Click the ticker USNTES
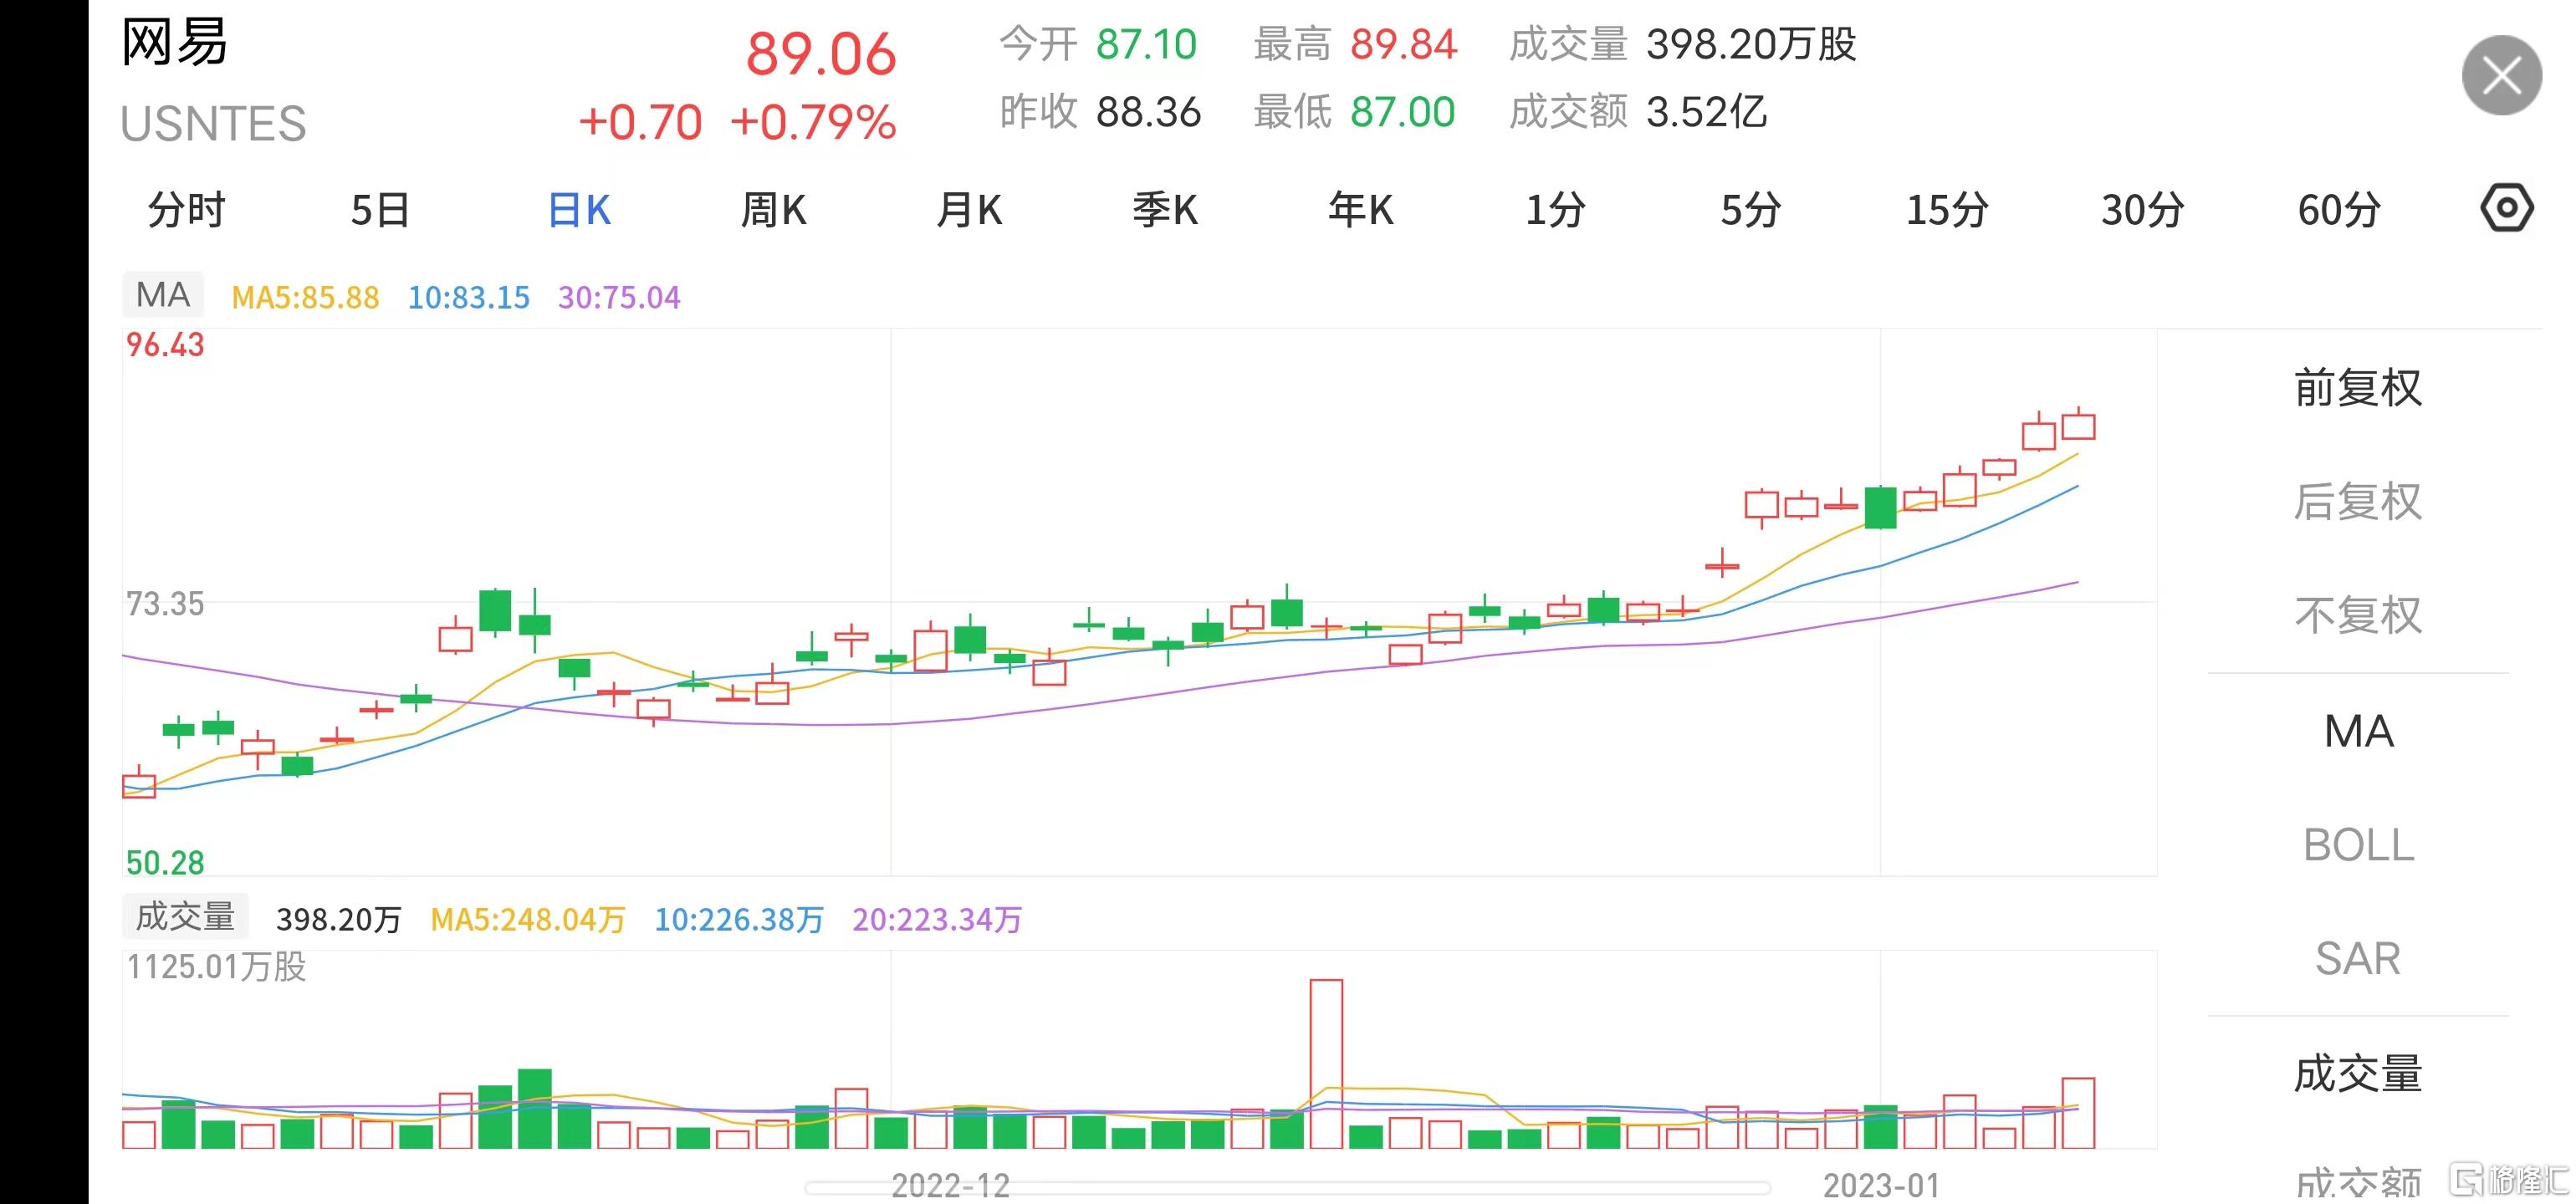 click(x=213, y=124)
